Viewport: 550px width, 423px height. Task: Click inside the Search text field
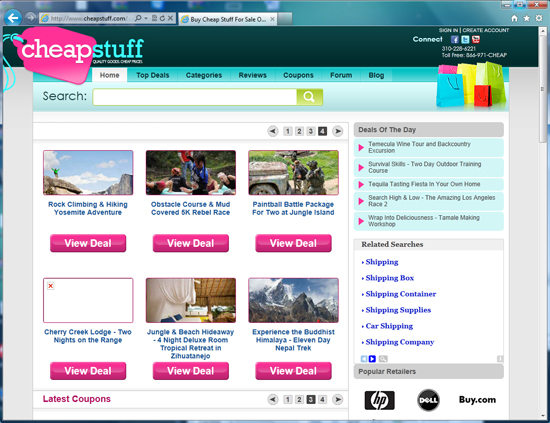[195, 97]
